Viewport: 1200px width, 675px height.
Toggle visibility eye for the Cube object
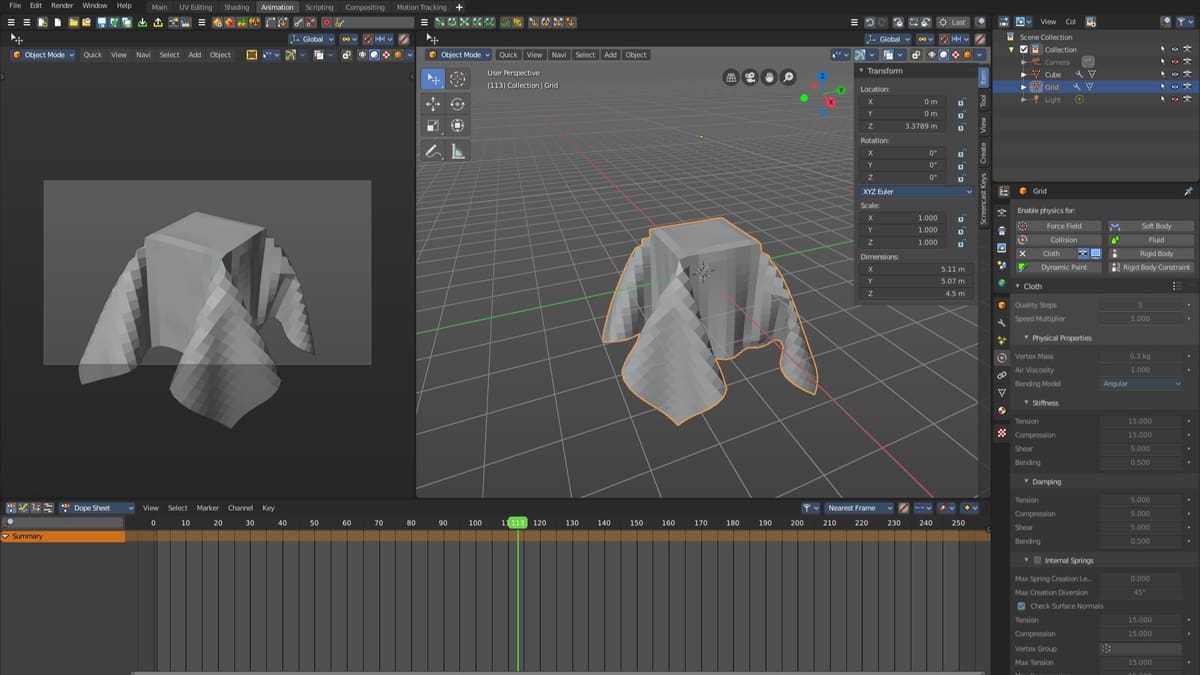pos(1174,74)
